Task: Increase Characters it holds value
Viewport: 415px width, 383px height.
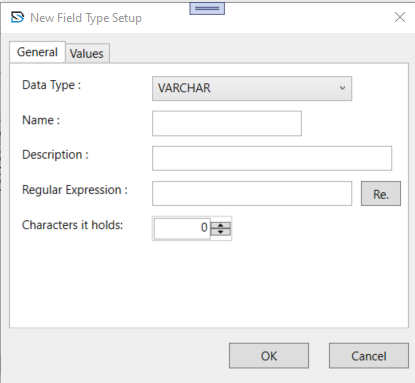Action: coord(221,225)
